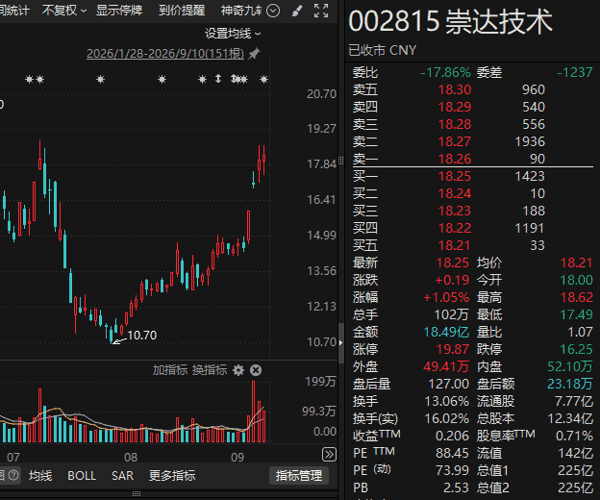The height and width of the screenshot is (500, 600).
Task: Open volume indicator settings gear
Action: [x=238, y=370]
